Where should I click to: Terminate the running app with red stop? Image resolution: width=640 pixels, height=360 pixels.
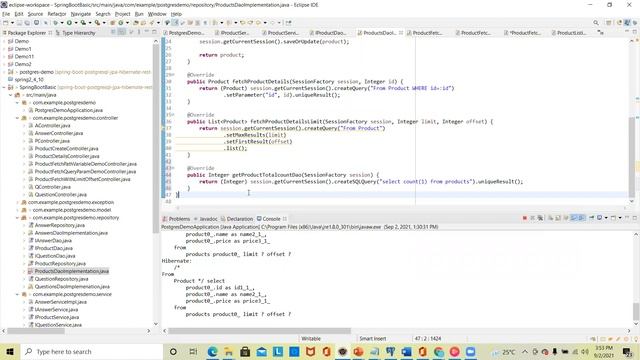[x=524, y=218]
